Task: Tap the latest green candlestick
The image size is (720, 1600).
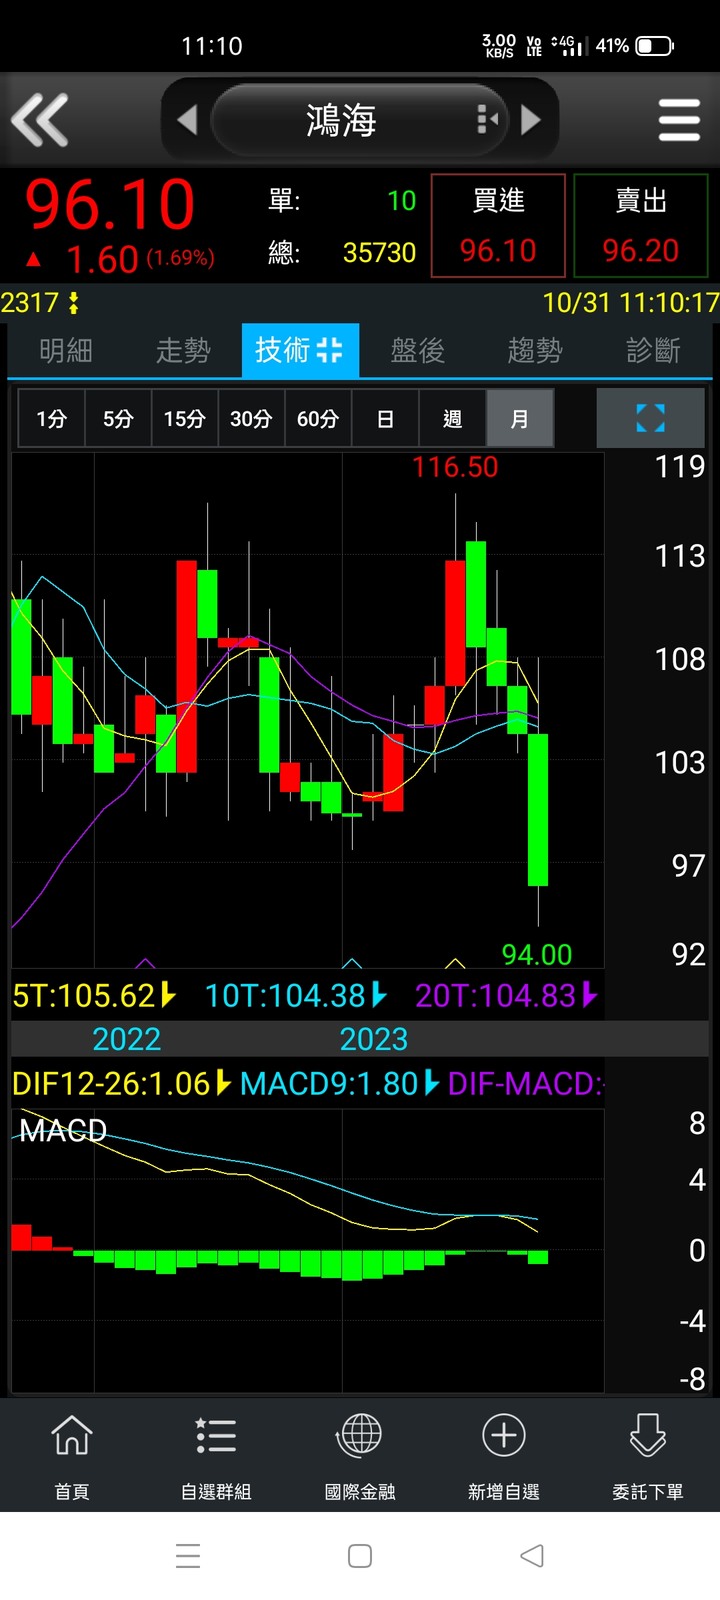Action: pyautogui.click(x=538, y=810)
